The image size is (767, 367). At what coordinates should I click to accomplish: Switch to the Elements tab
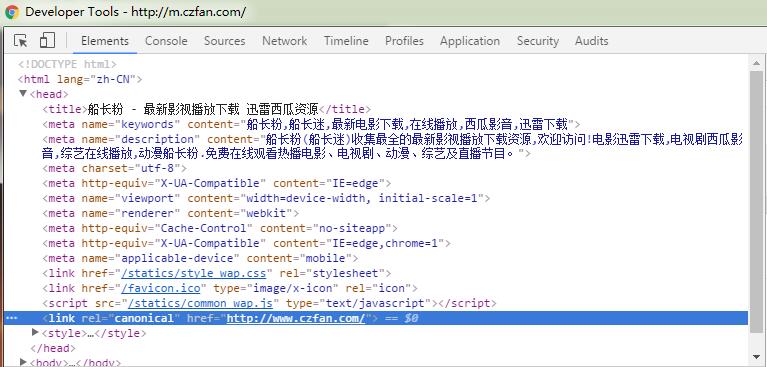click(105, 41)
